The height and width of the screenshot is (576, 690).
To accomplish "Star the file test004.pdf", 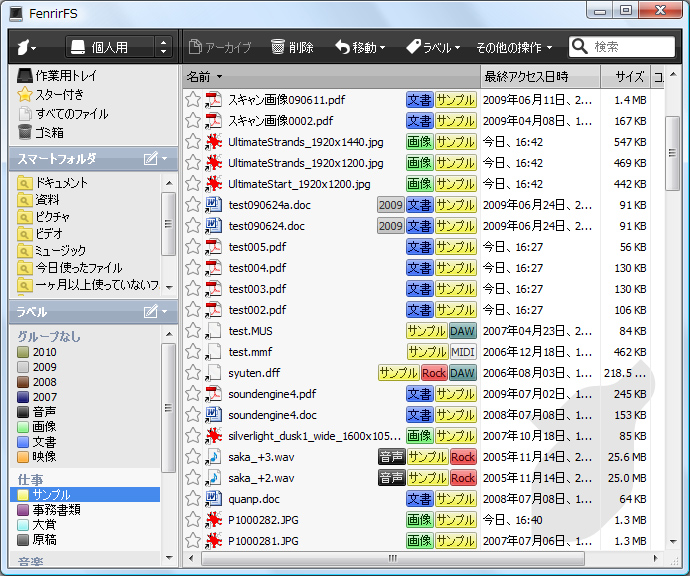I will (x=193, y=268).
